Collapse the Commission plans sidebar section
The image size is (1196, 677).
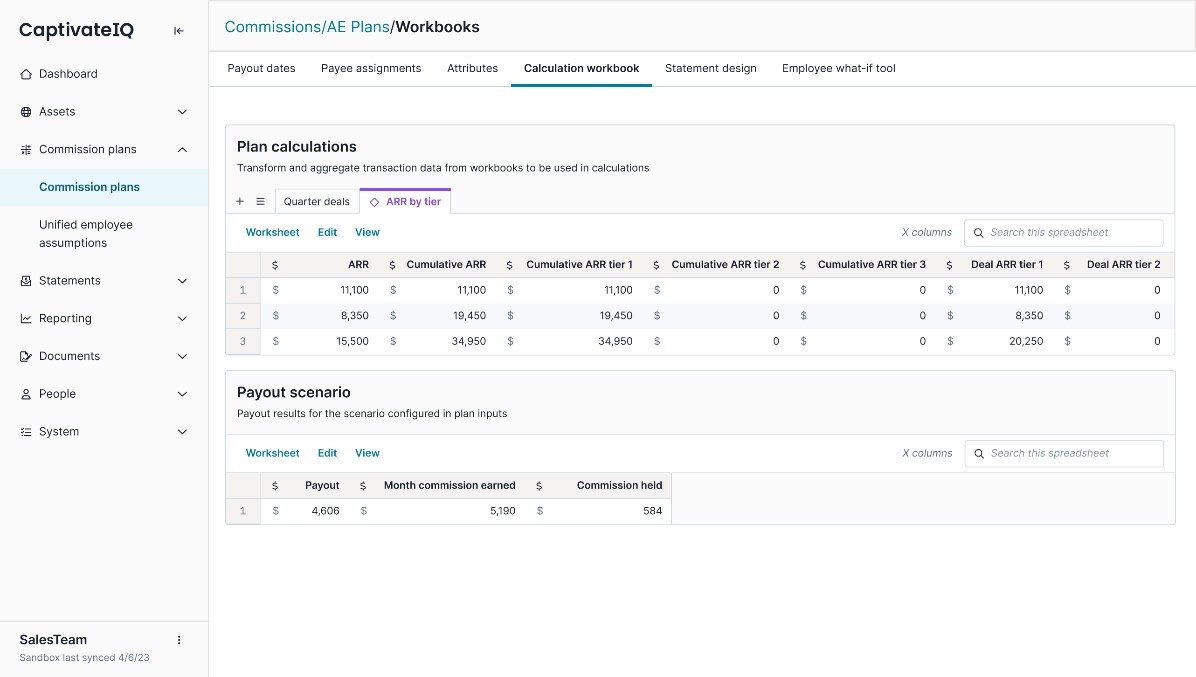coord(182,149)
